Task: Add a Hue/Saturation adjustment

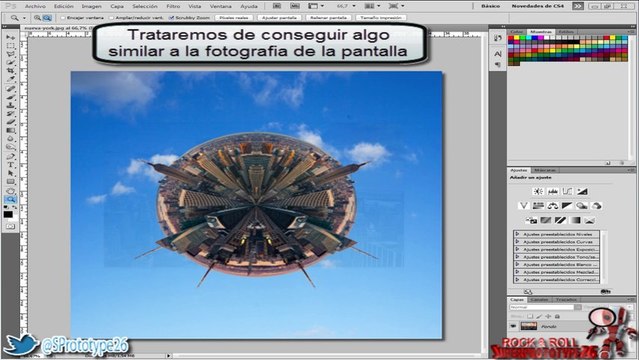Action: [x=538, y=205]
